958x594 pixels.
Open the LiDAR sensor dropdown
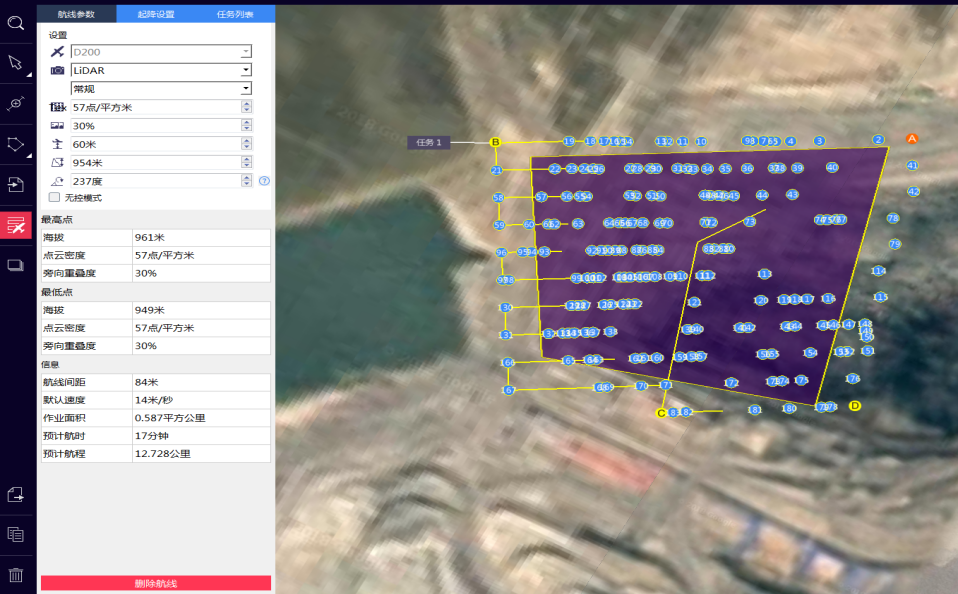click(246, 70)
